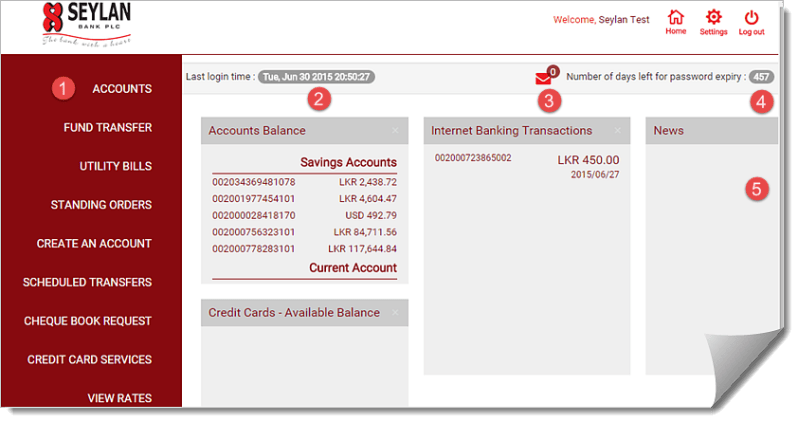Open Create an Account menu item
Viewport: 798px width, 422px height.
(94, 243)
